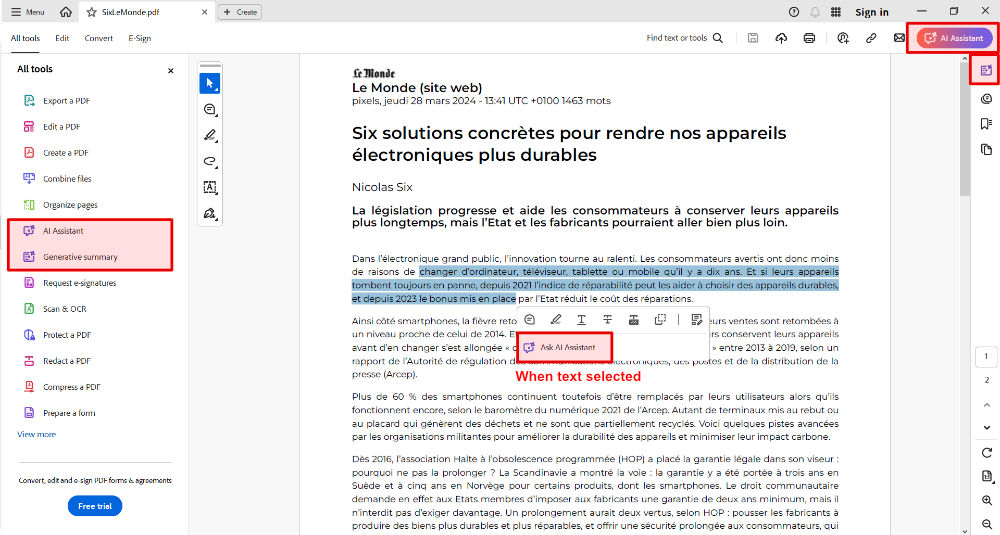Click the highlighter pen tool in left toolbar
1000x535 pixels.
[x=210, y=135]
